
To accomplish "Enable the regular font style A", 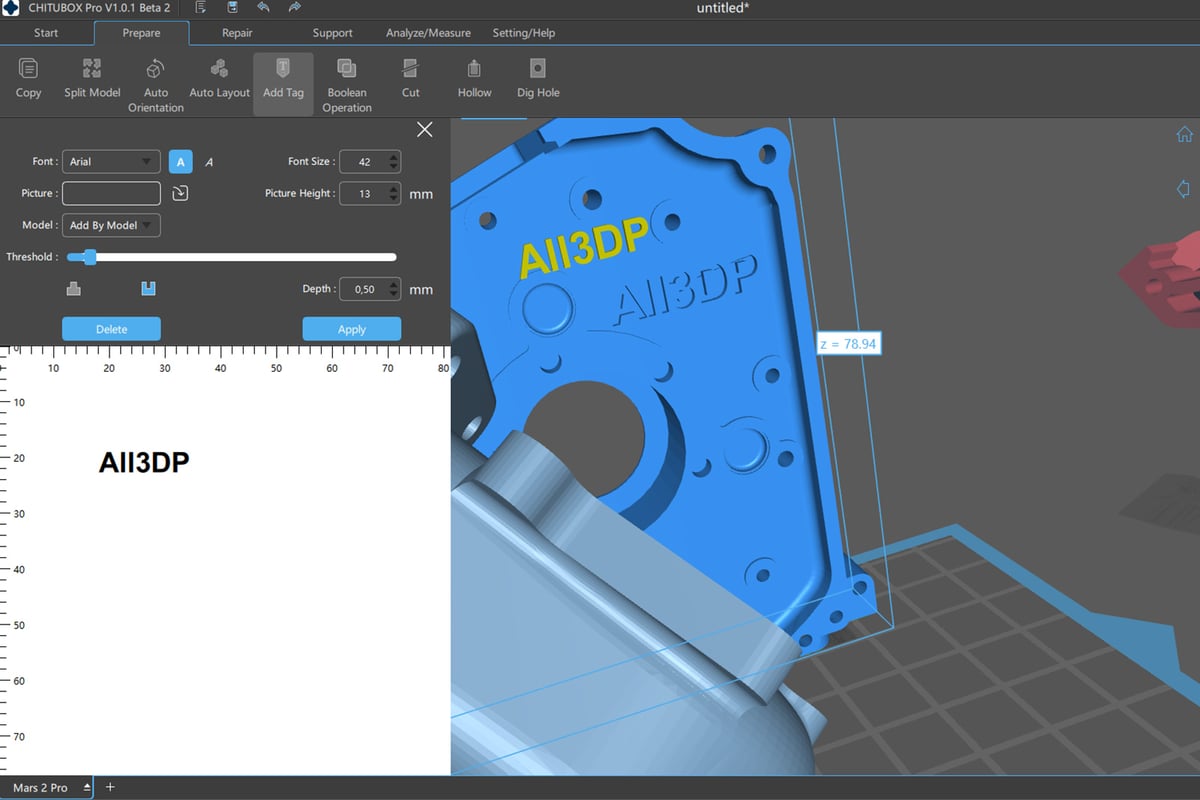I will [180, 162].
